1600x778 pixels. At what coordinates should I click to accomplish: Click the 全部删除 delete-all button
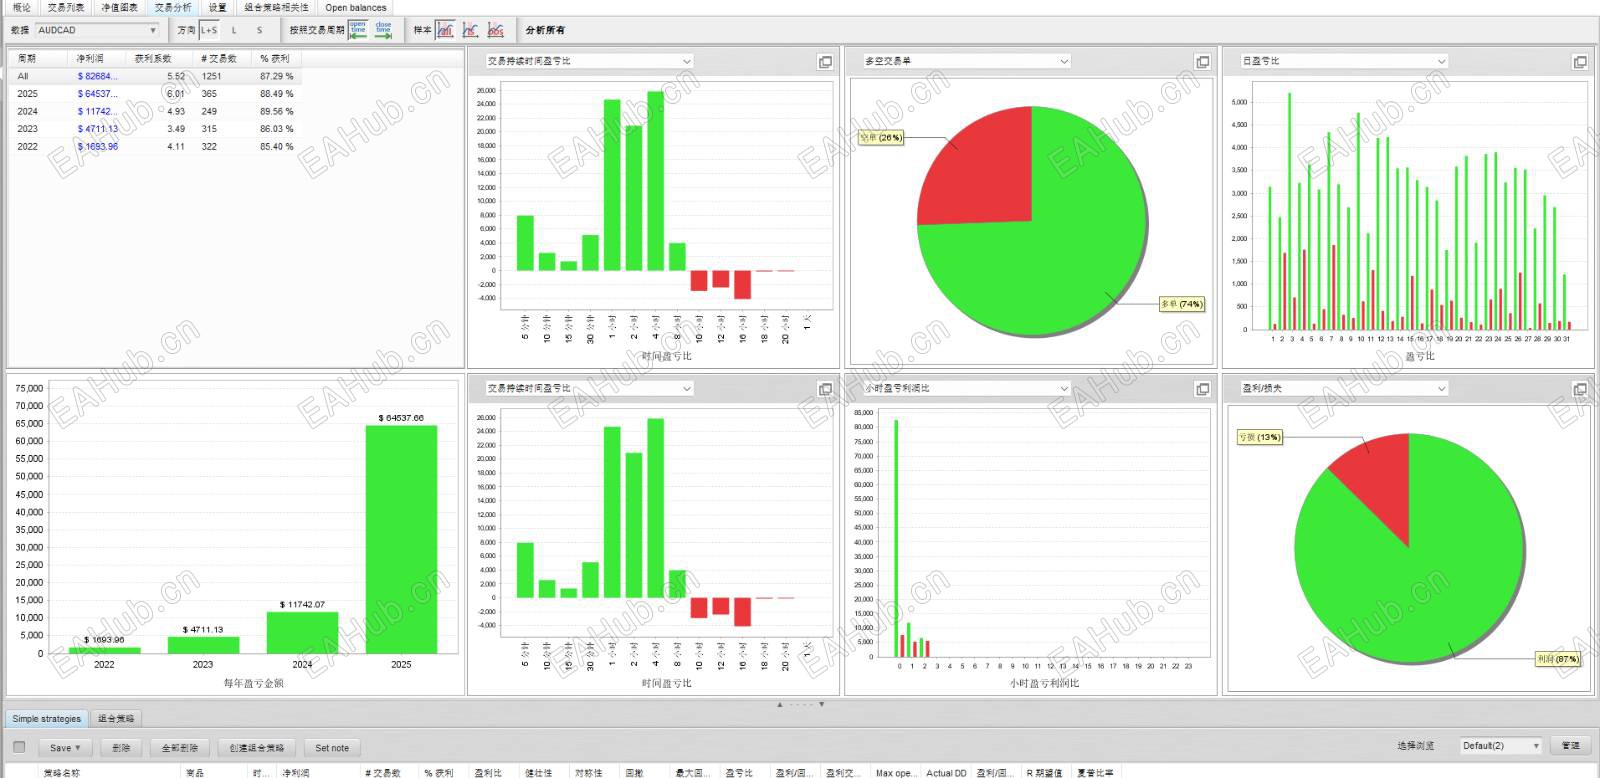180,747
